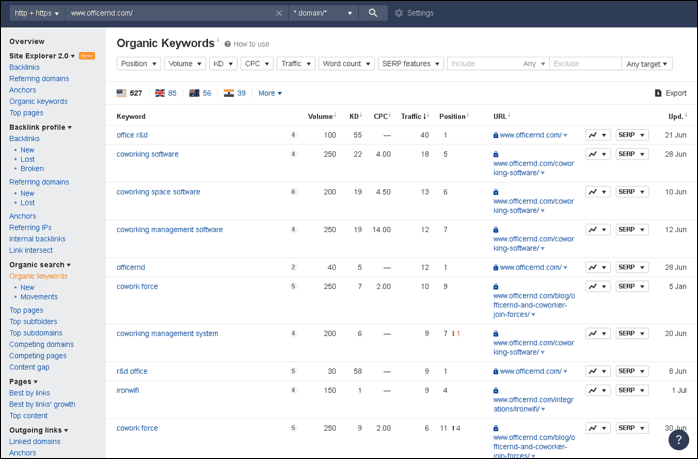
Task: Open the *.domain/* mode dropdown
Action: [323, 13]
